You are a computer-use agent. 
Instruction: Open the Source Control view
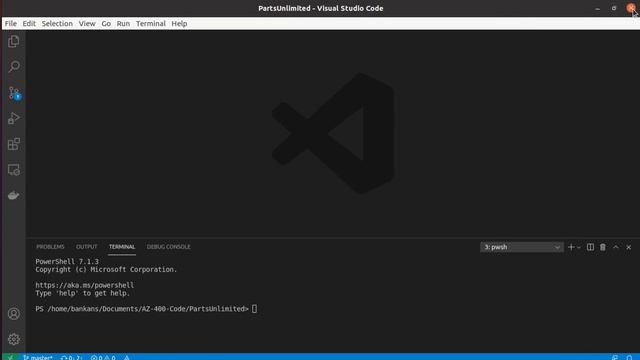14,93
